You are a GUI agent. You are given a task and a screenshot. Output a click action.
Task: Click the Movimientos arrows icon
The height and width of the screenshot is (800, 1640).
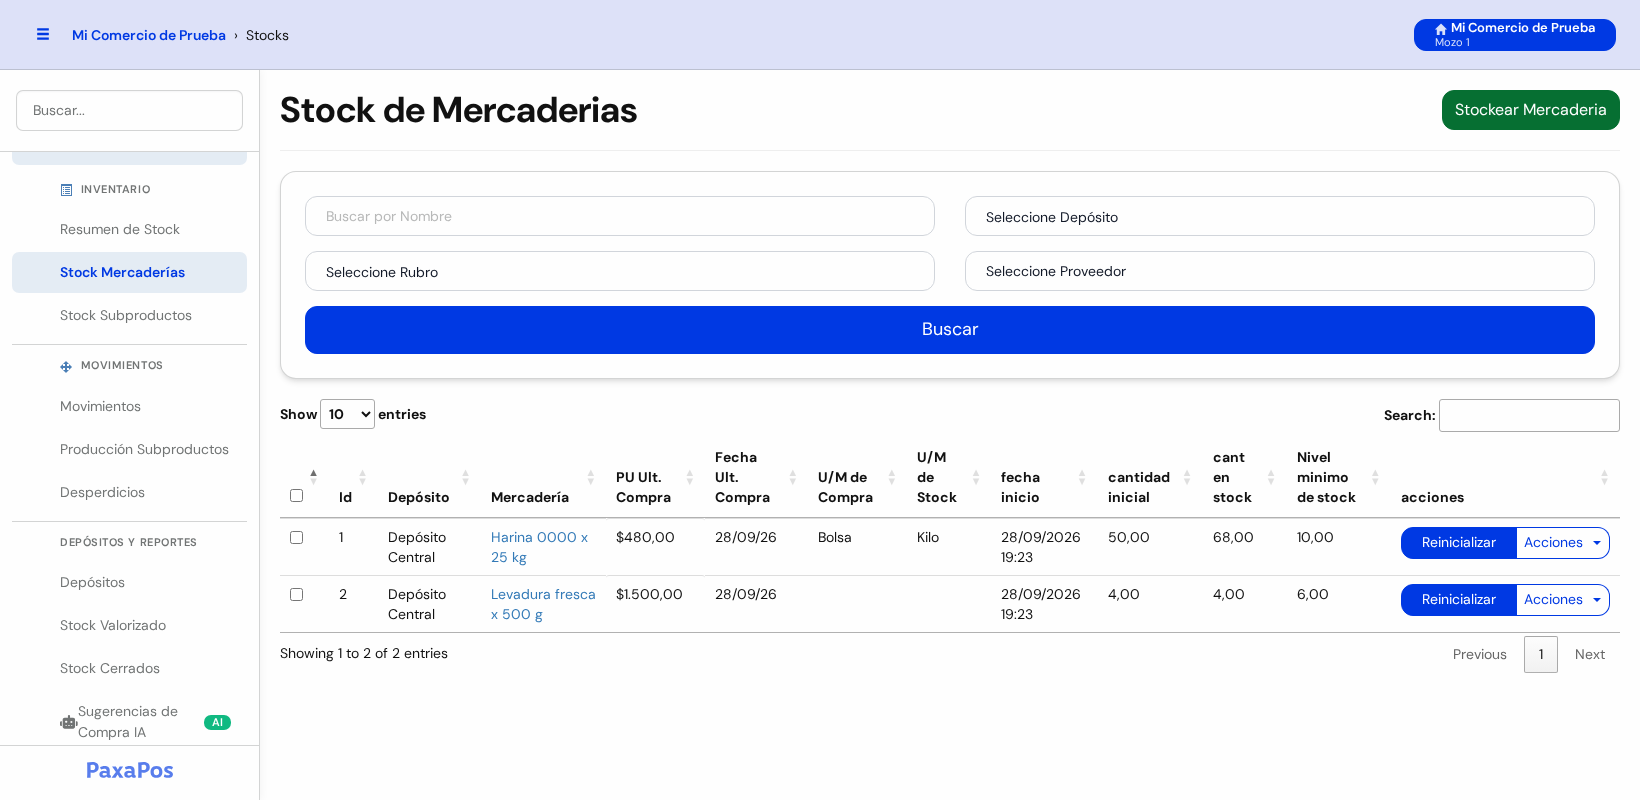coord(66,366)
